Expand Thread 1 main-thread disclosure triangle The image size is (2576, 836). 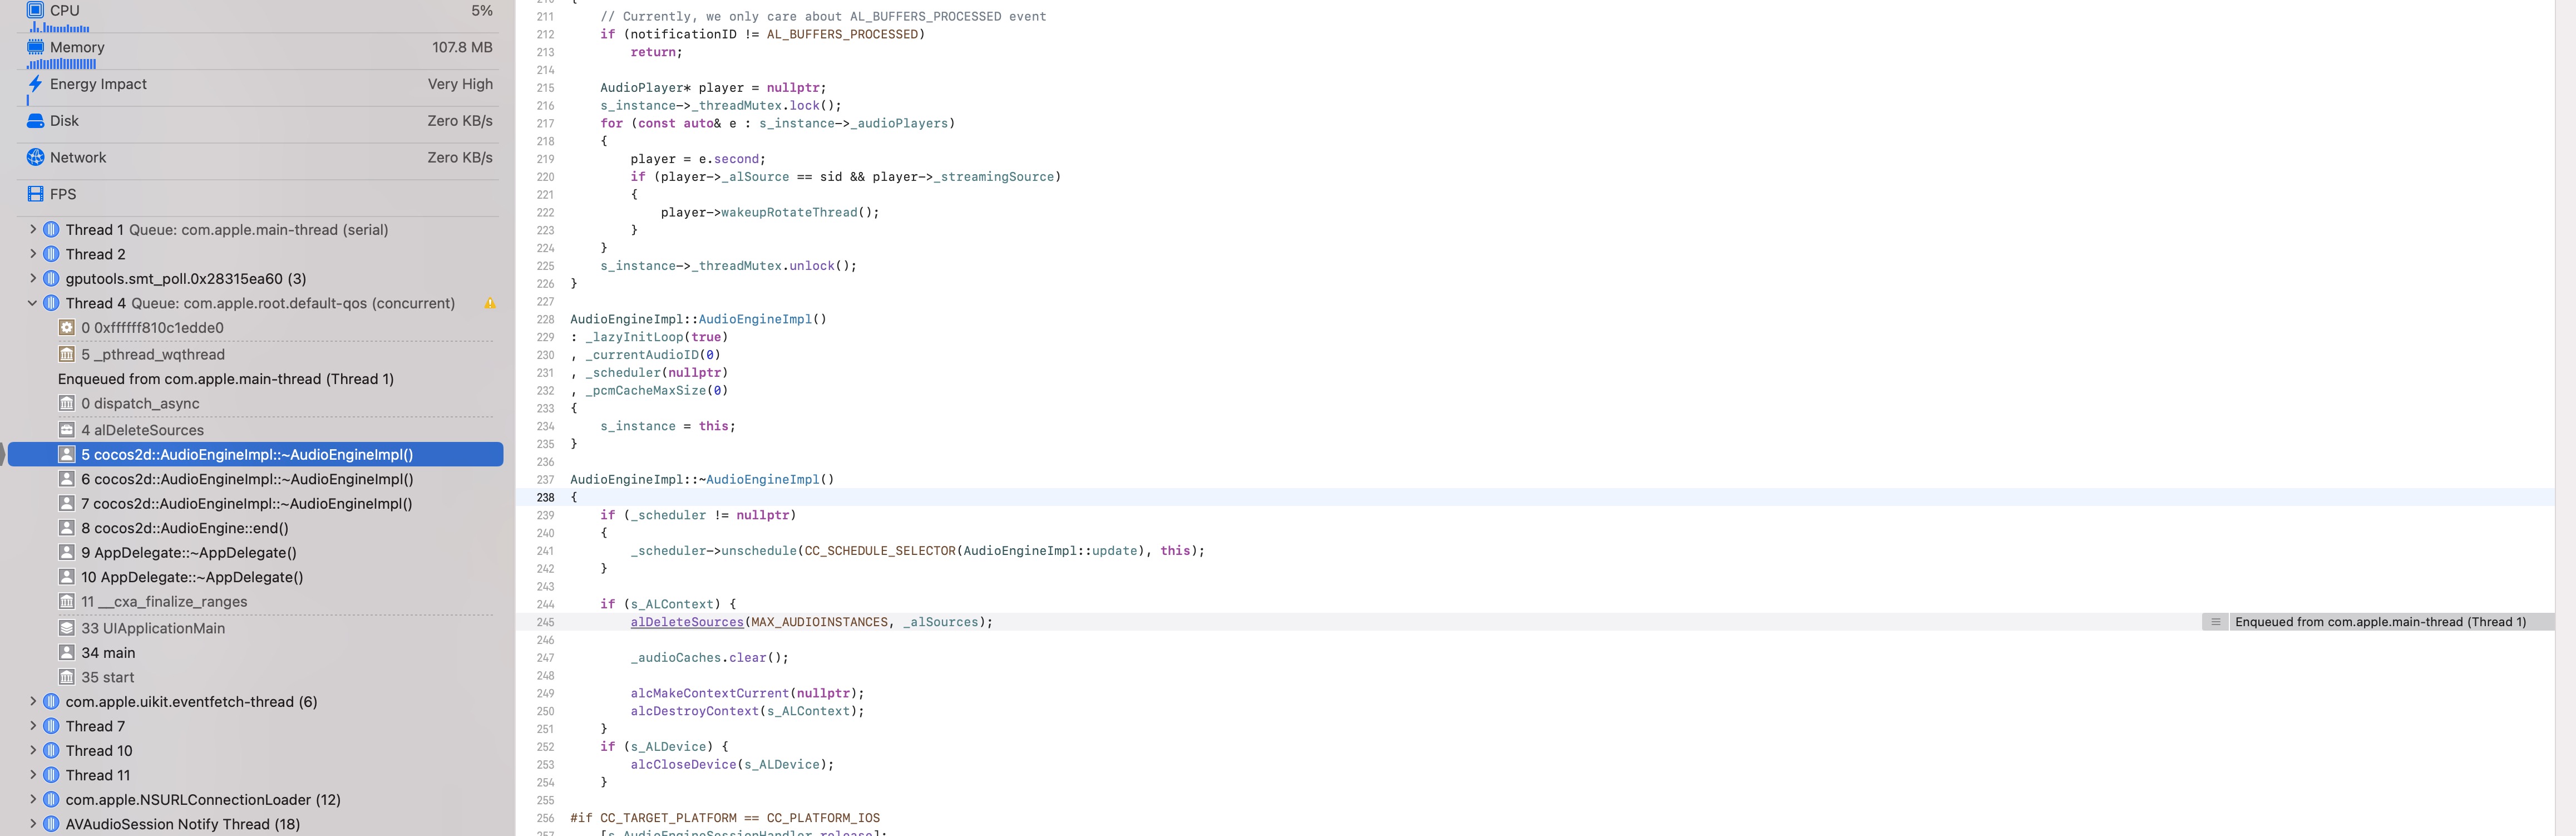tap(32, 229)
